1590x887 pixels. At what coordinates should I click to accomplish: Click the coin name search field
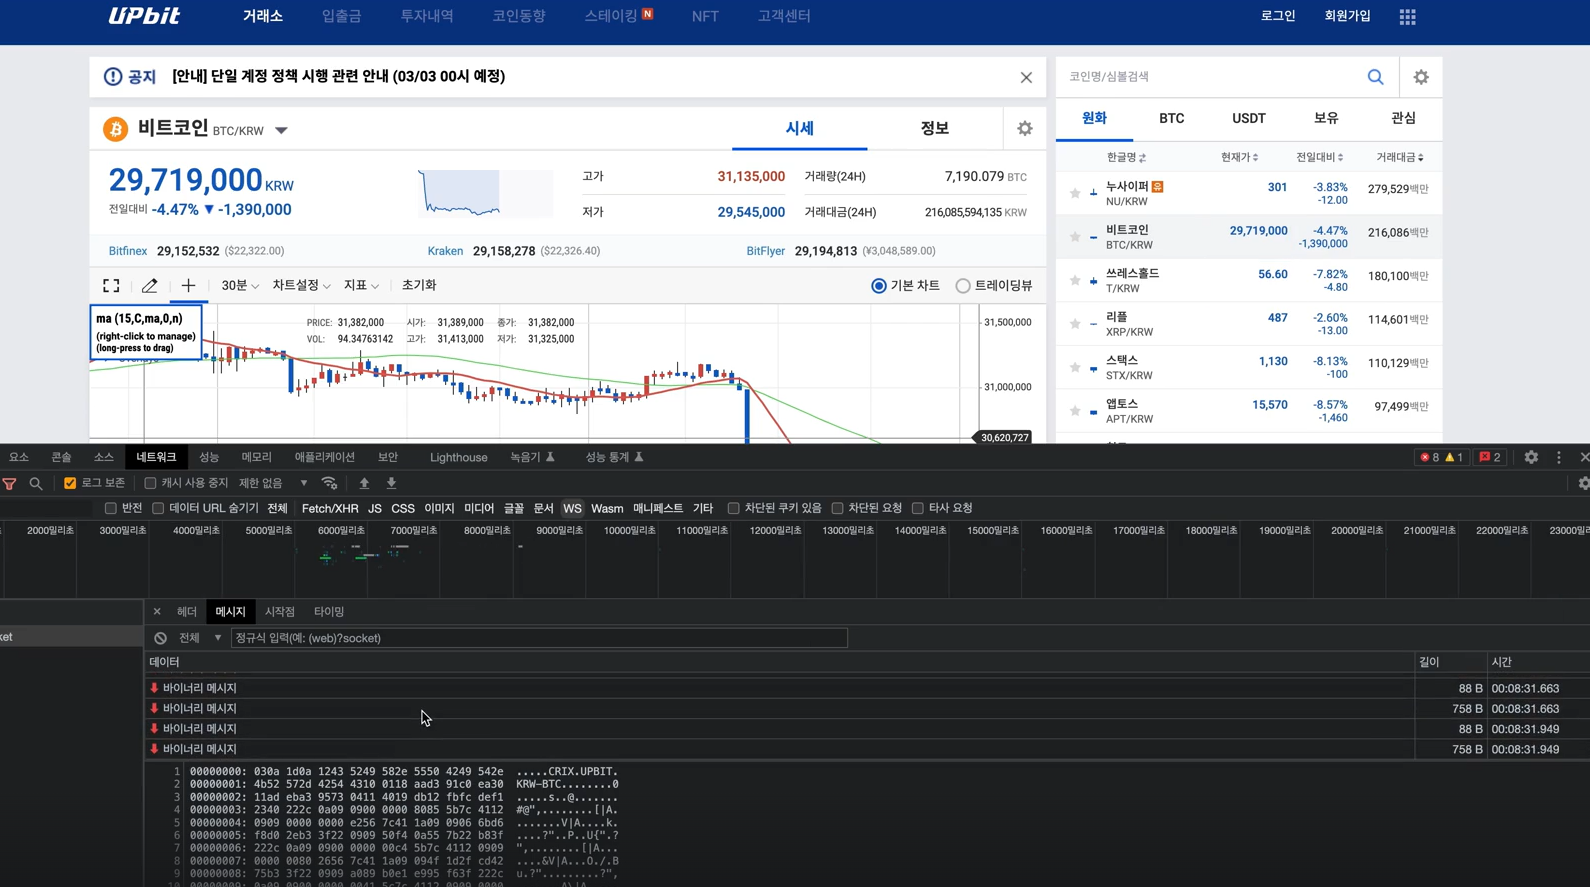1210,77
